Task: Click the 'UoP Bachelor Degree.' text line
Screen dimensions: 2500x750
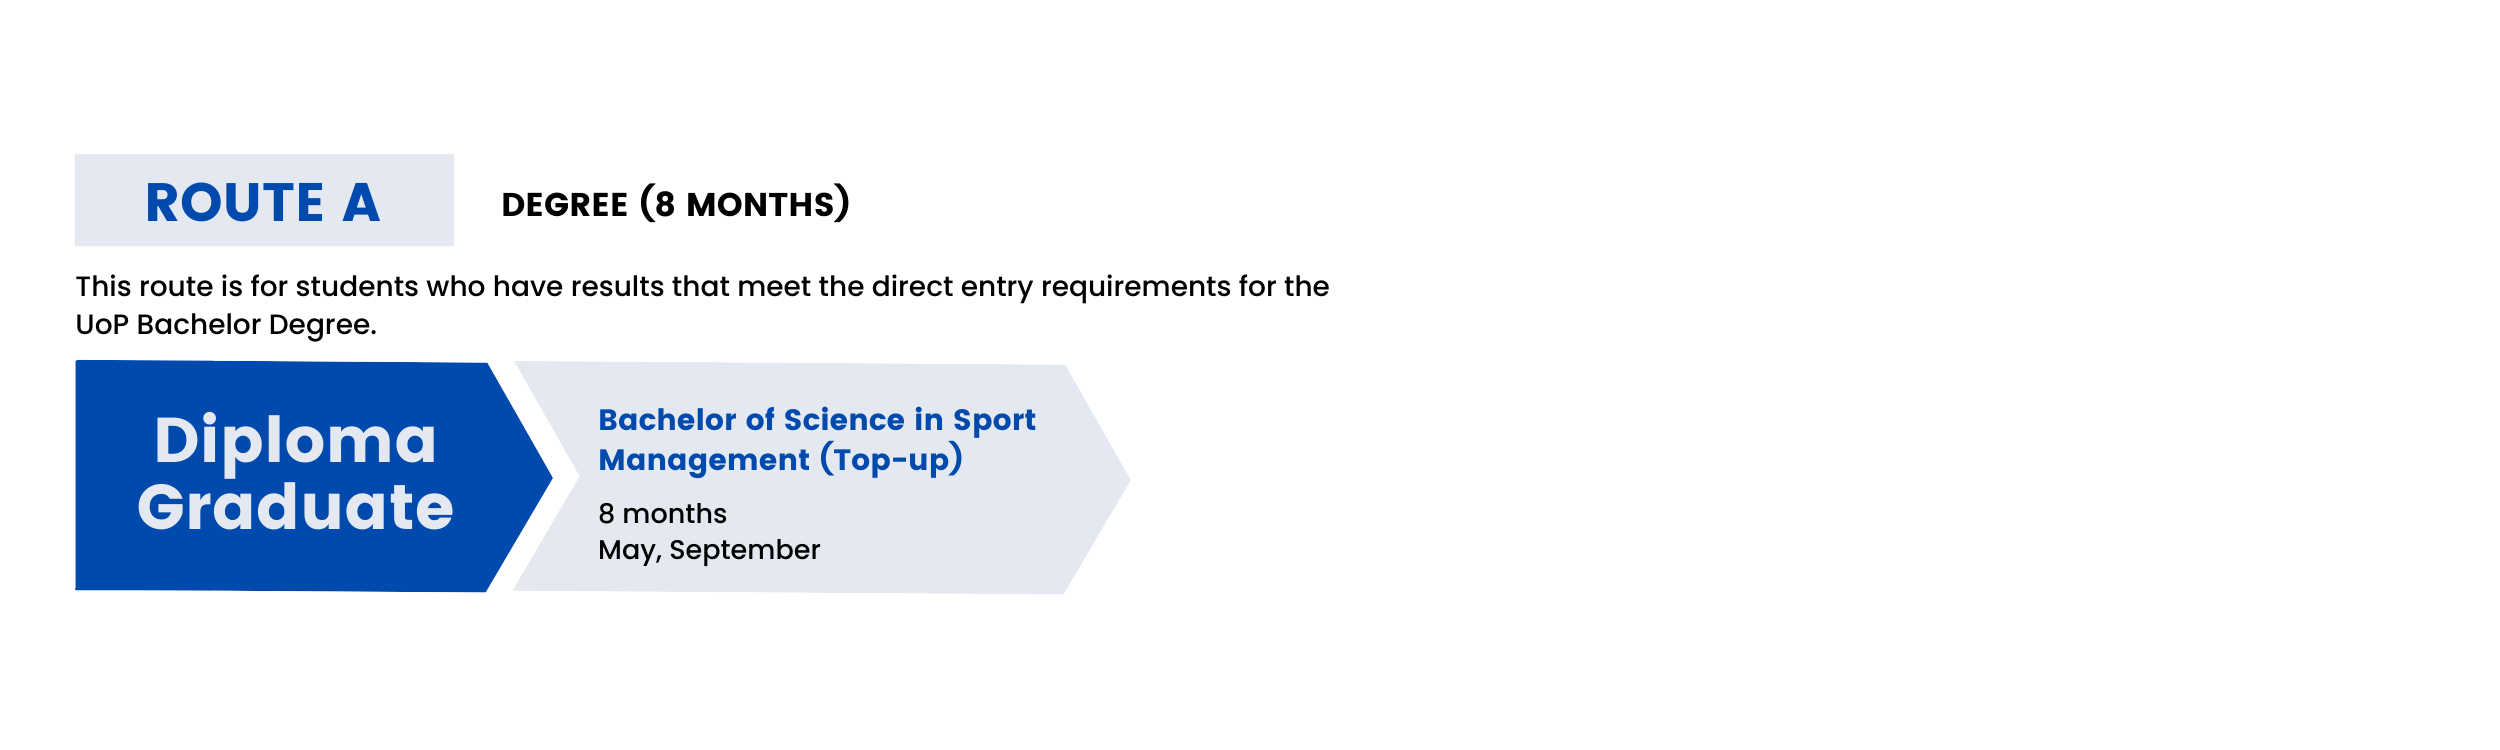Action: point(226,325)
